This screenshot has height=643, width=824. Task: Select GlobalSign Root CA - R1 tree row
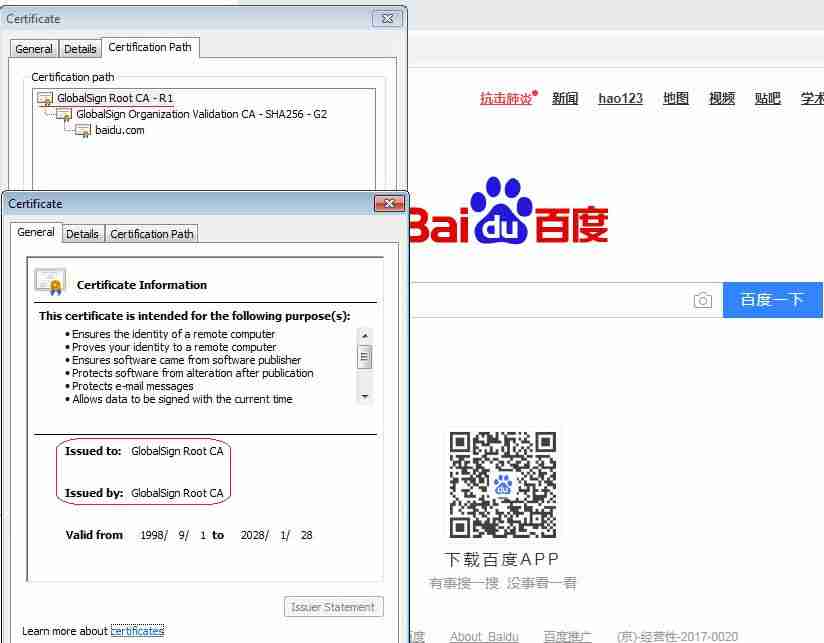click(115, 98)
